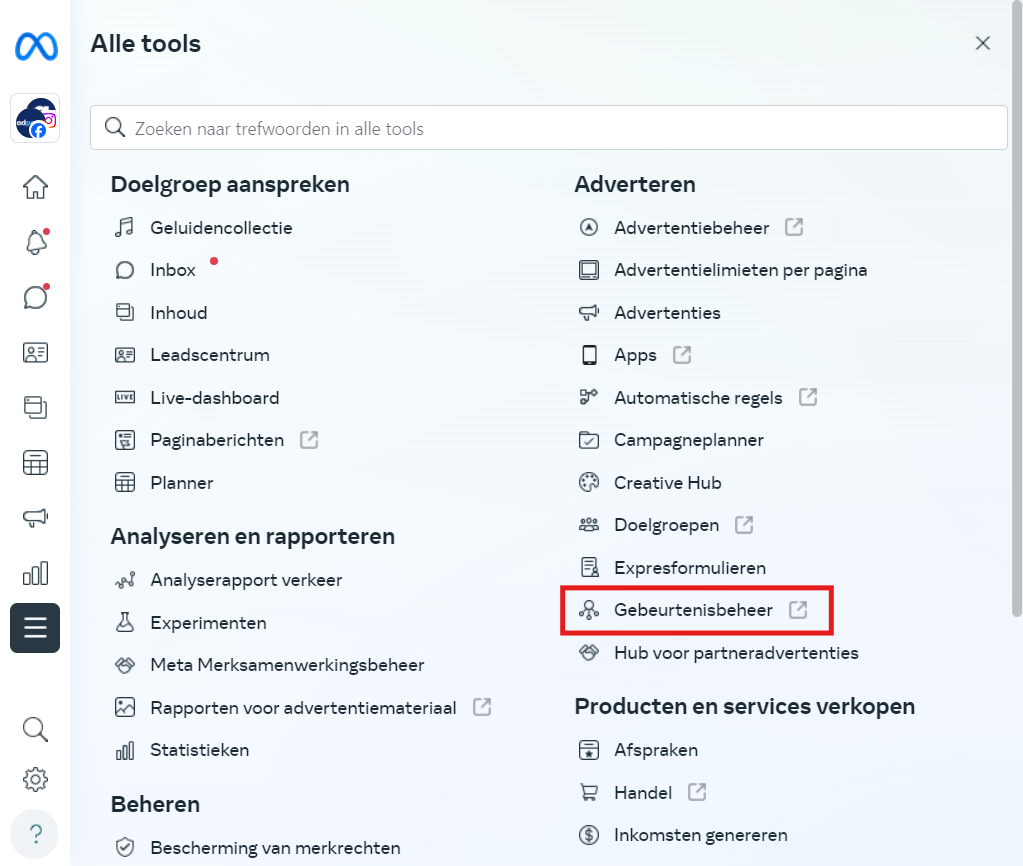The width and height of the screenshot is (1023, 866).
Task: Open Campagneplanner
Action: [688, 440]
